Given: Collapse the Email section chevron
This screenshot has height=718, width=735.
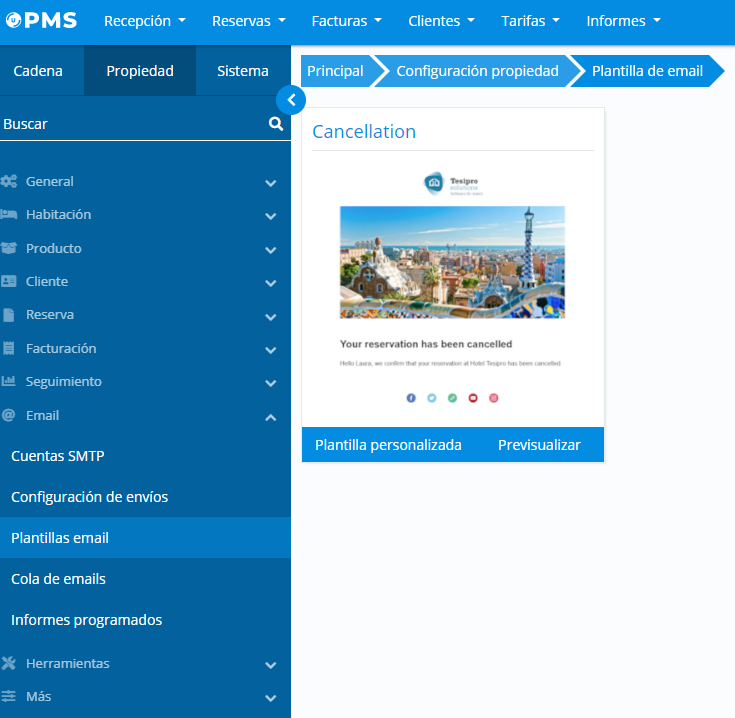Looking at the screenshot, I should (x=270, y=417).
